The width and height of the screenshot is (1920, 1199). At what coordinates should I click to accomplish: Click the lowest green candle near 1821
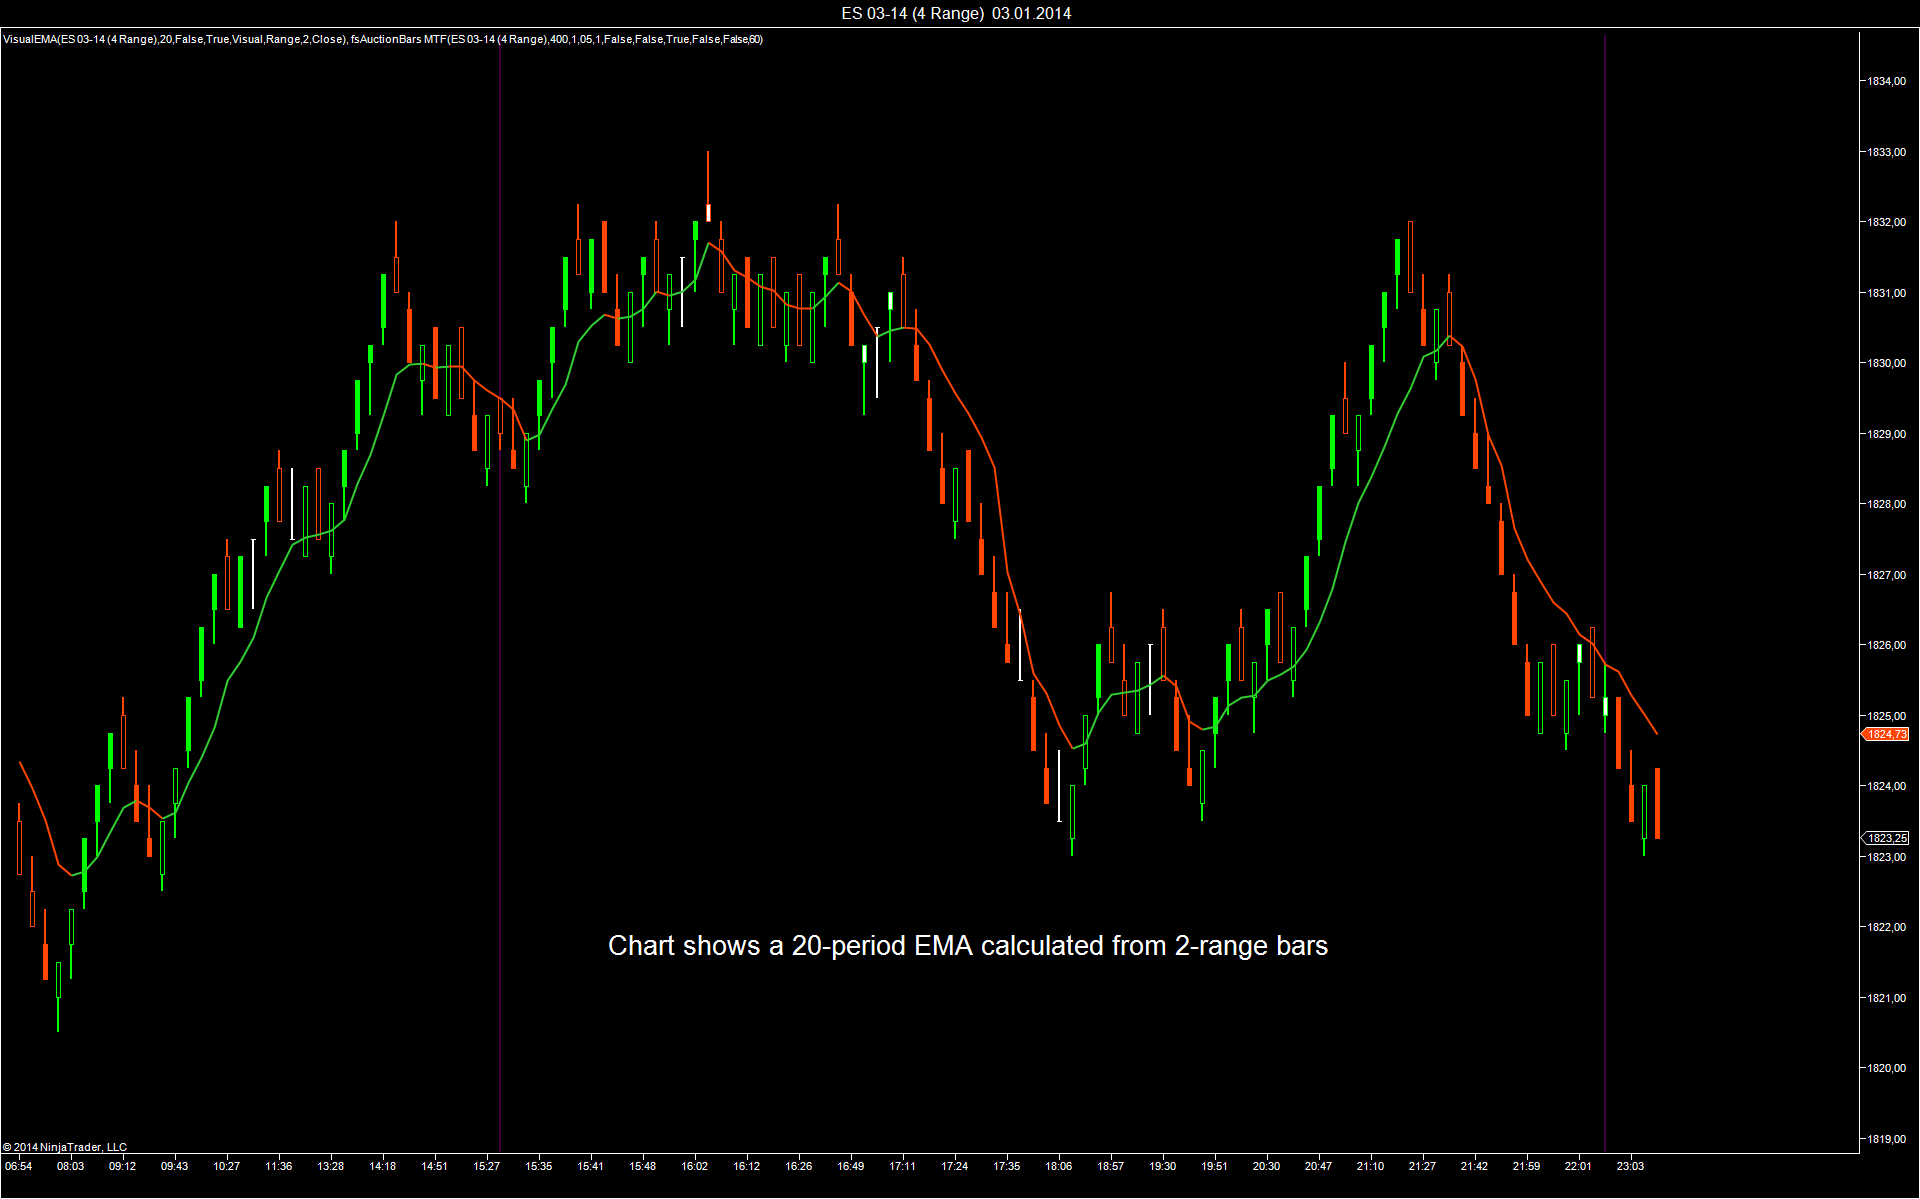coord(58,985)
